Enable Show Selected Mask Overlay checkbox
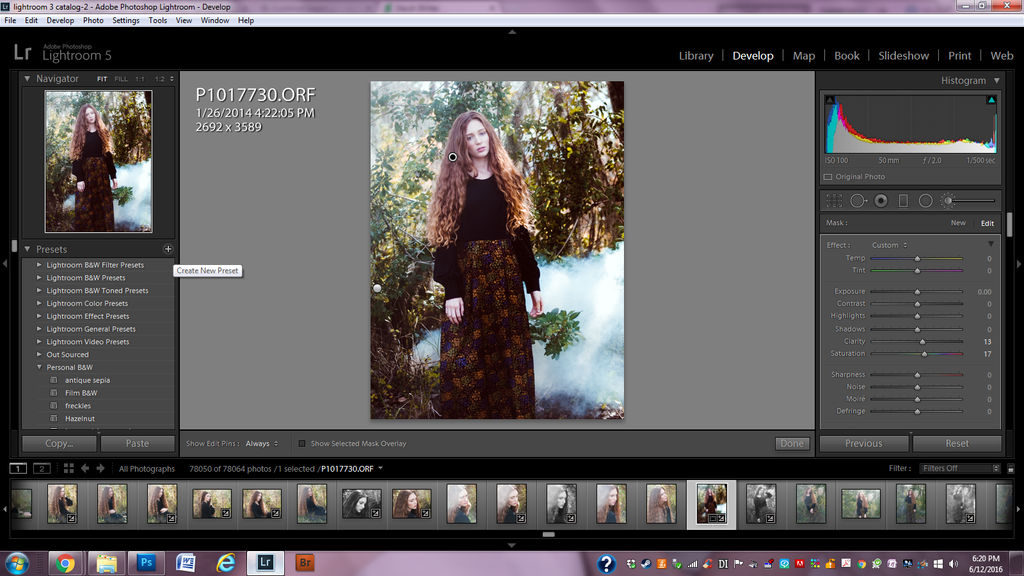 coord(302,443)
